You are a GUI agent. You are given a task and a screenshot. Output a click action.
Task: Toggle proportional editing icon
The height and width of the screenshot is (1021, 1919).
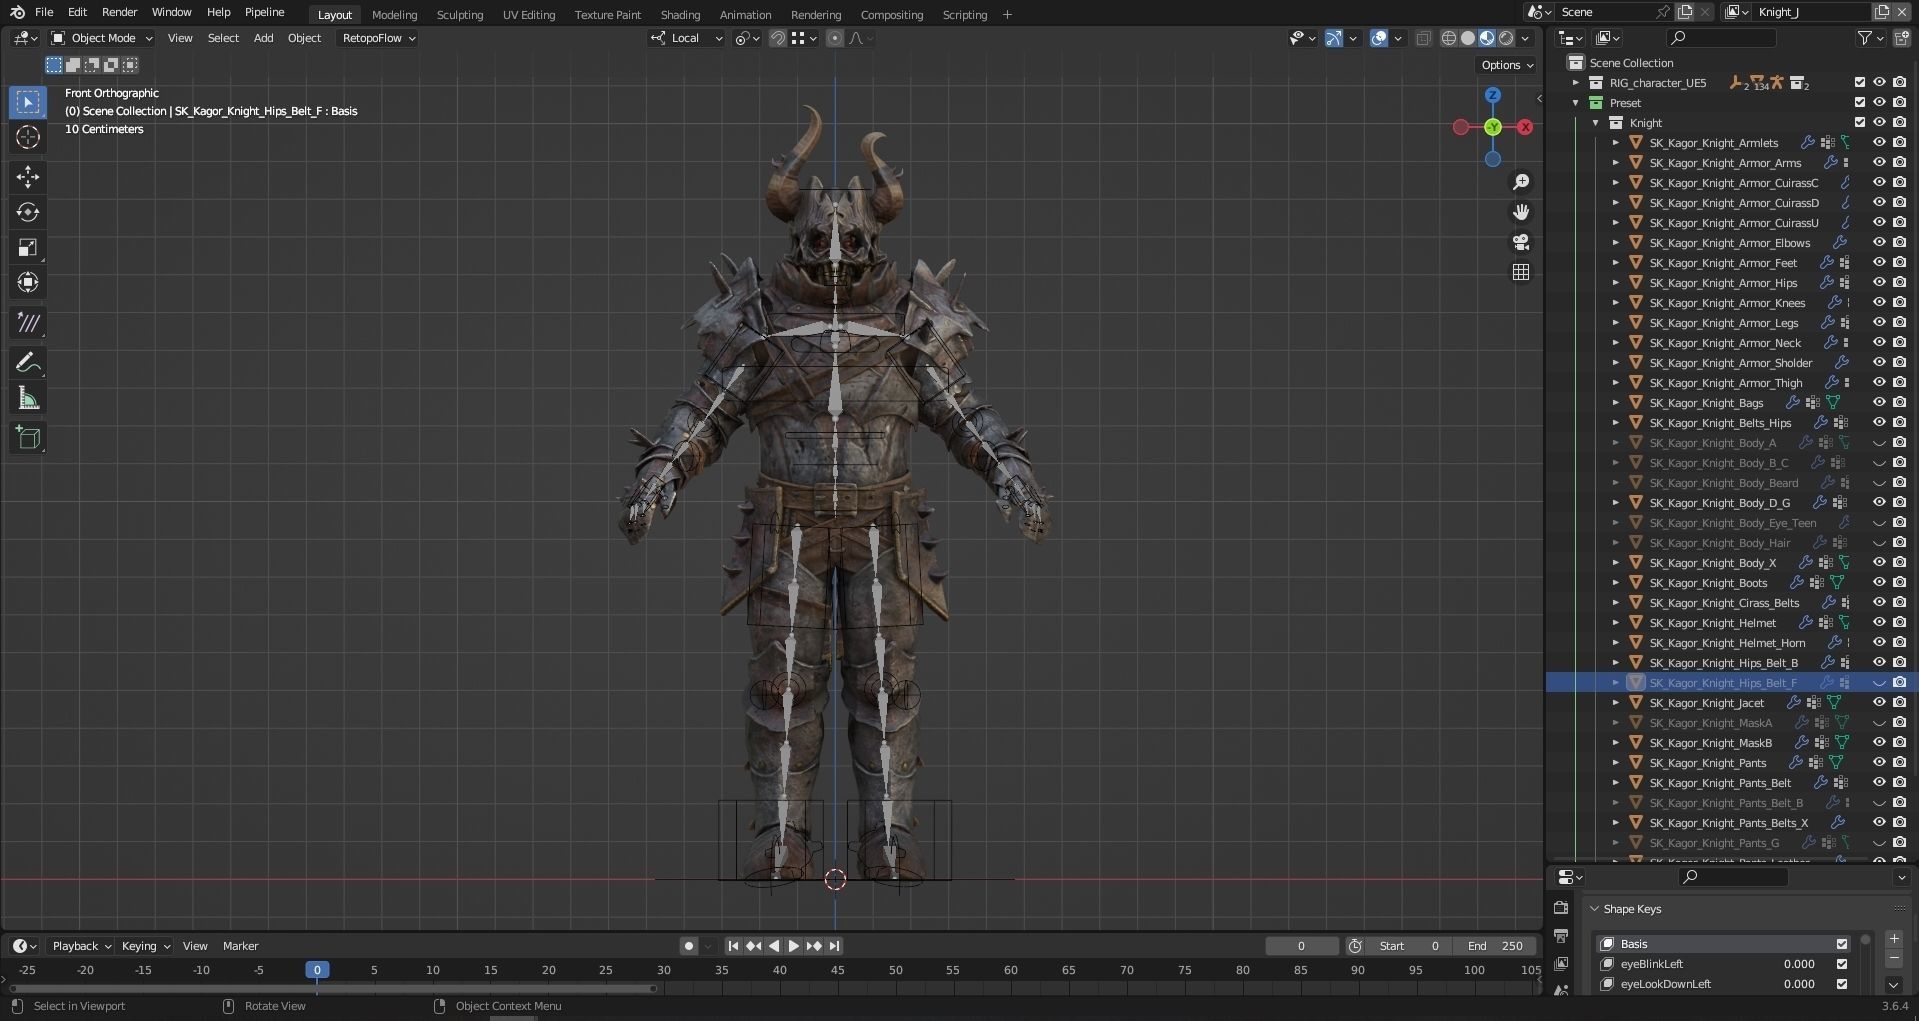835,38
